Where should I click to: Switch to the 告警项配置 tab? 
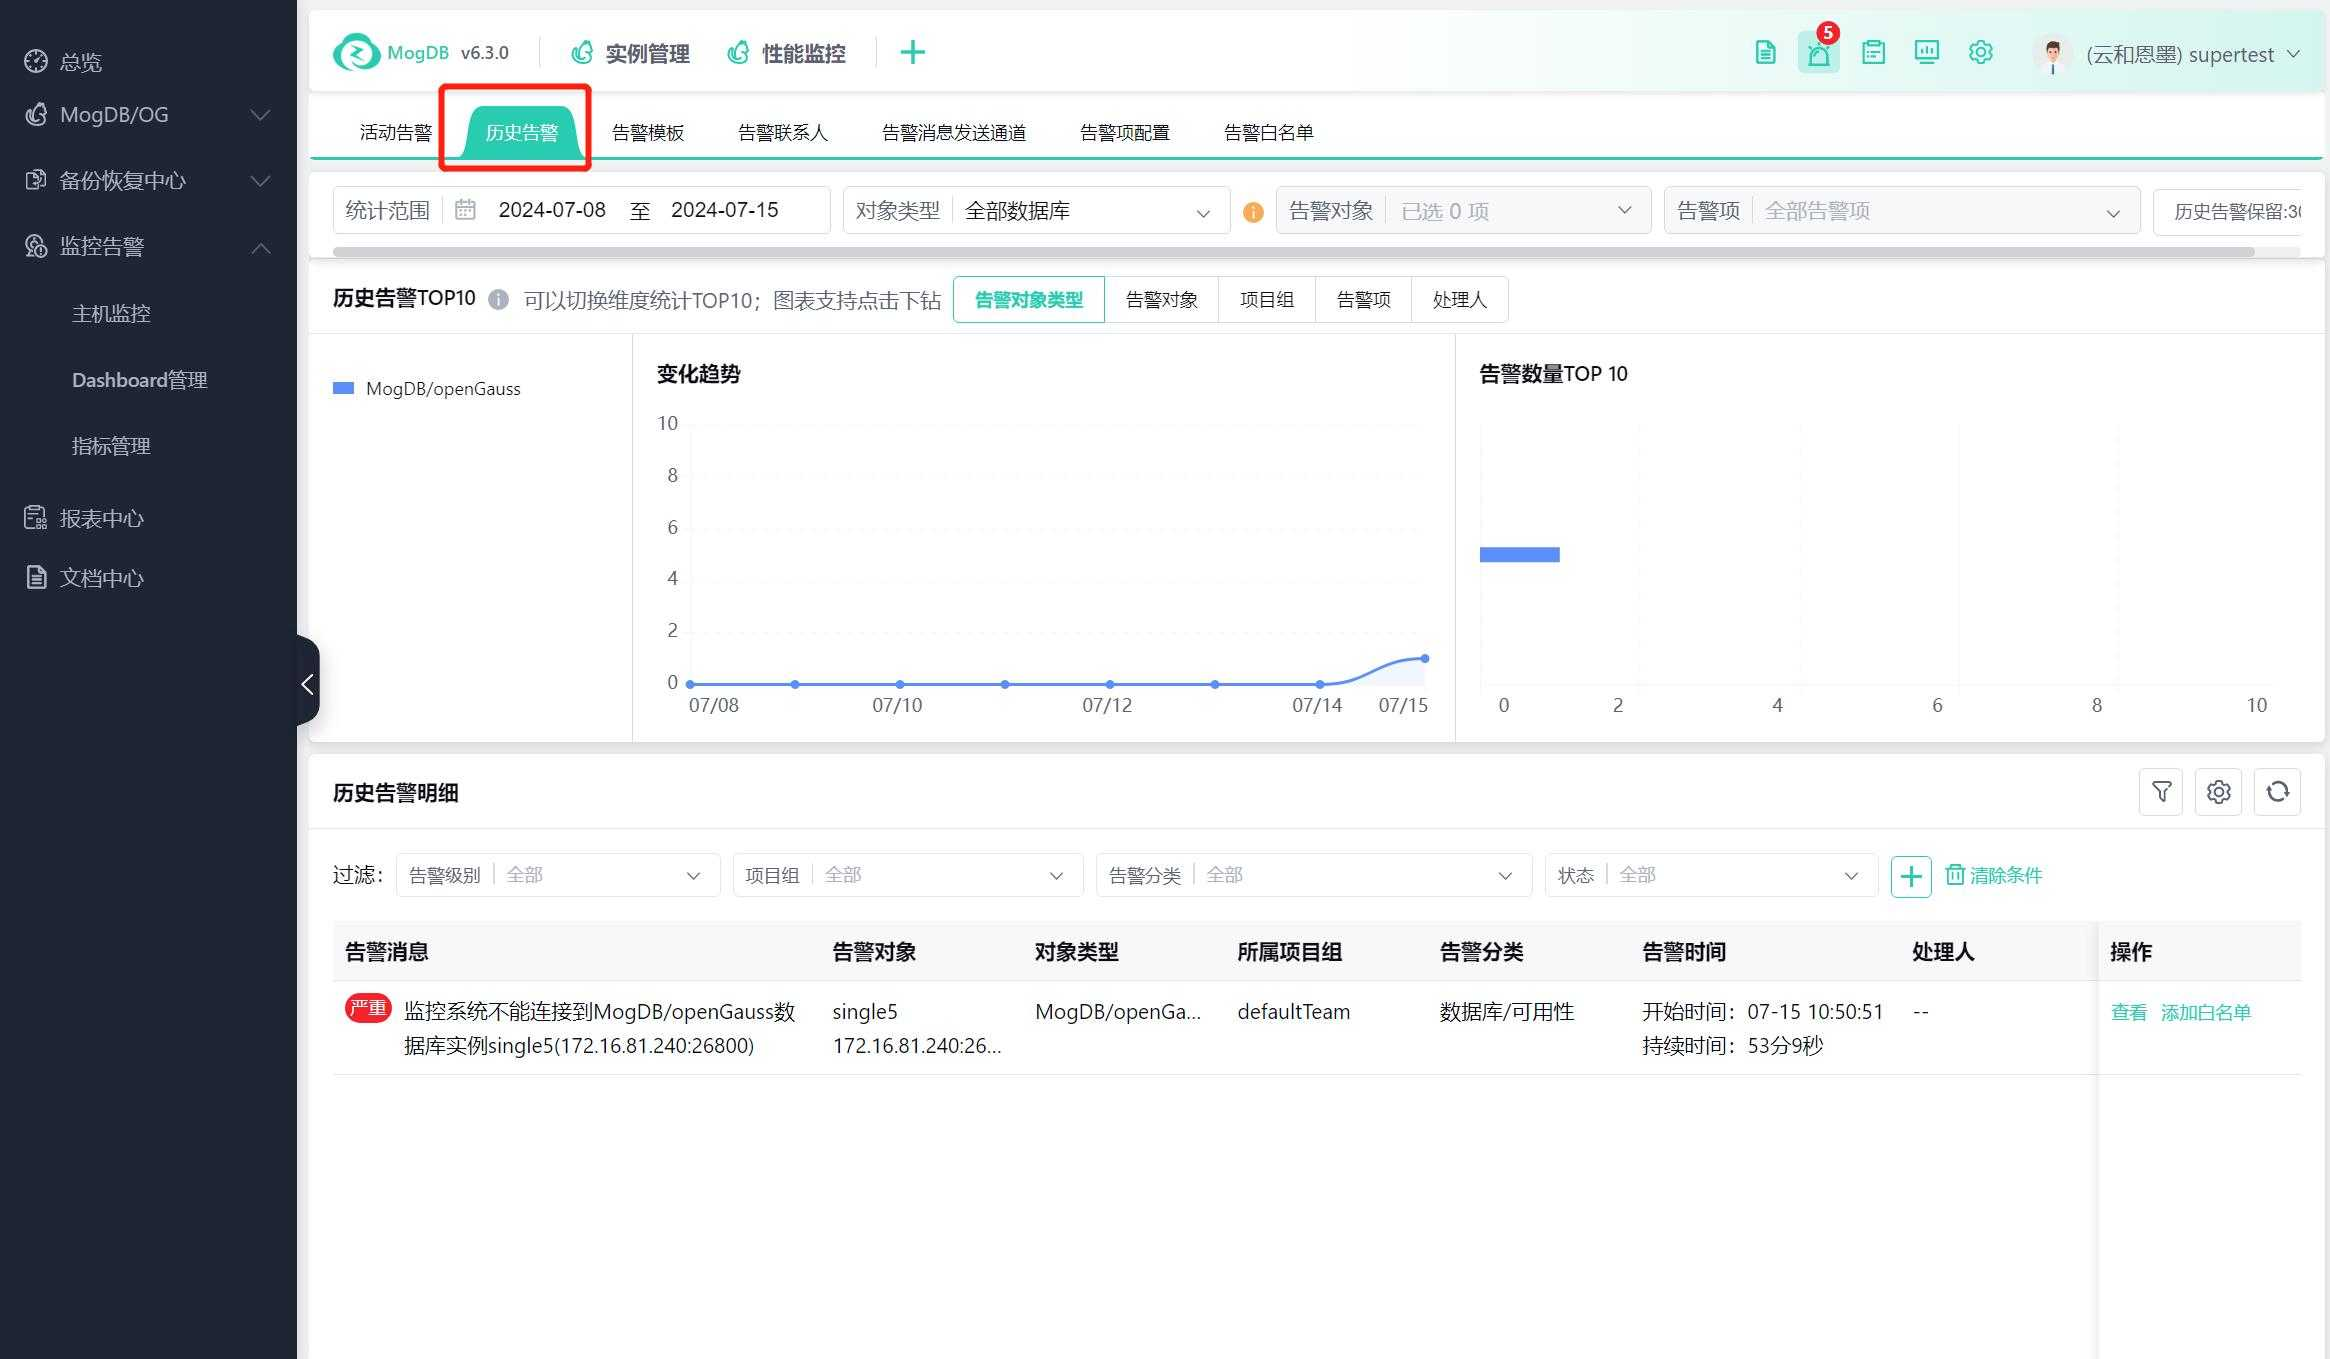[x=1125, y=133]
